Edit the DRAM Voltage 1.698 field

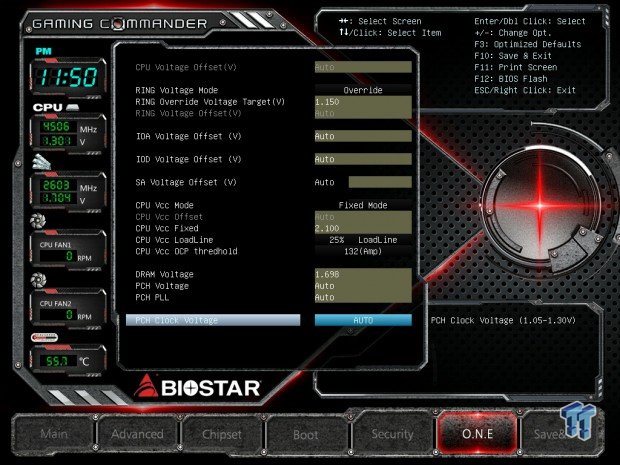click(x=363, y=274)
